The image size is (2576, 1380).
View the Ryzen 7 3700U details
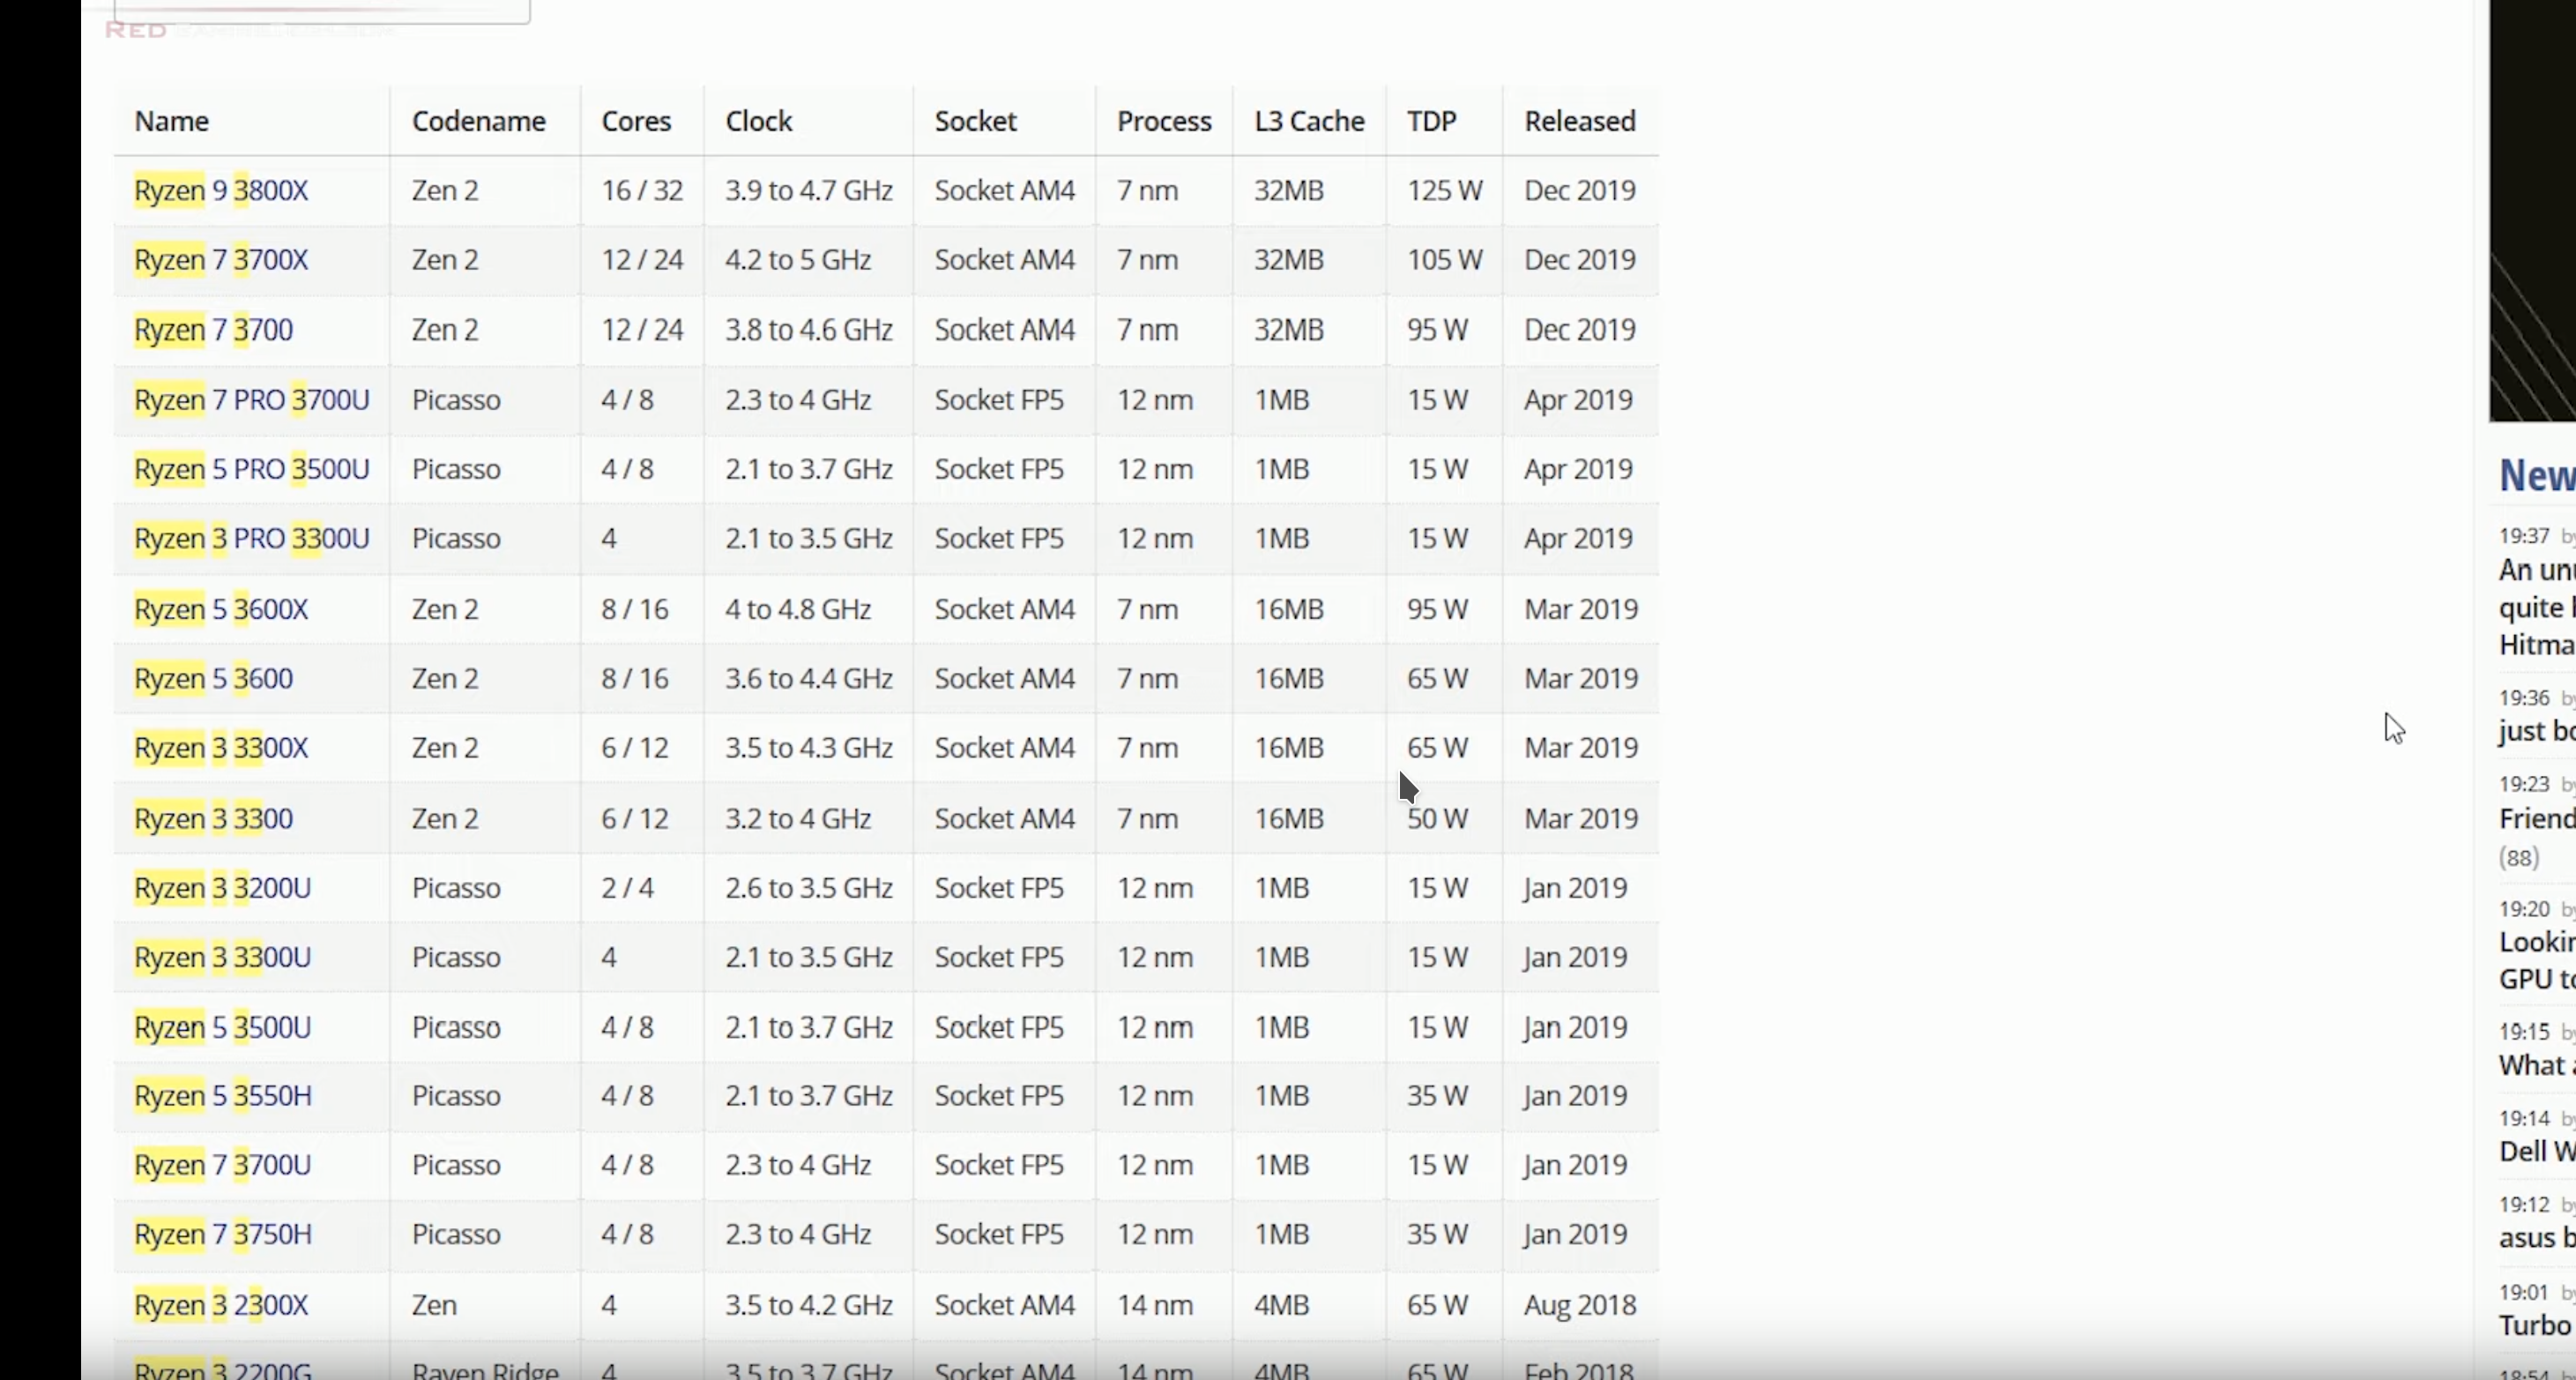pos(222,1165)
